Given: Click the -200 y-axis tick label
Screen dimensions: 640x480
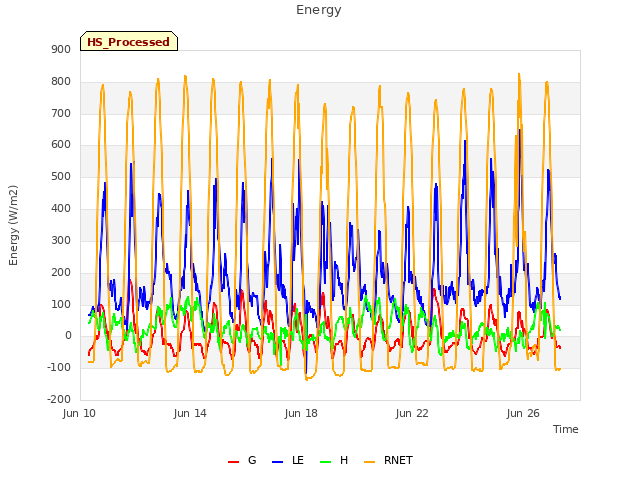Looking at the screenshot, I should [x=59, y=399].
